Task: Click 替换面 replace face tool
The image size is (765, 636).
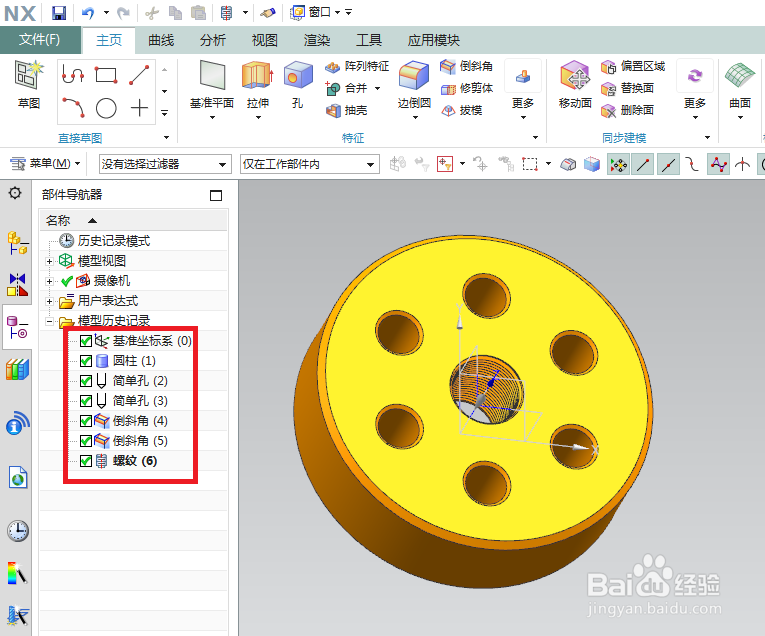Action: [627, 89]
